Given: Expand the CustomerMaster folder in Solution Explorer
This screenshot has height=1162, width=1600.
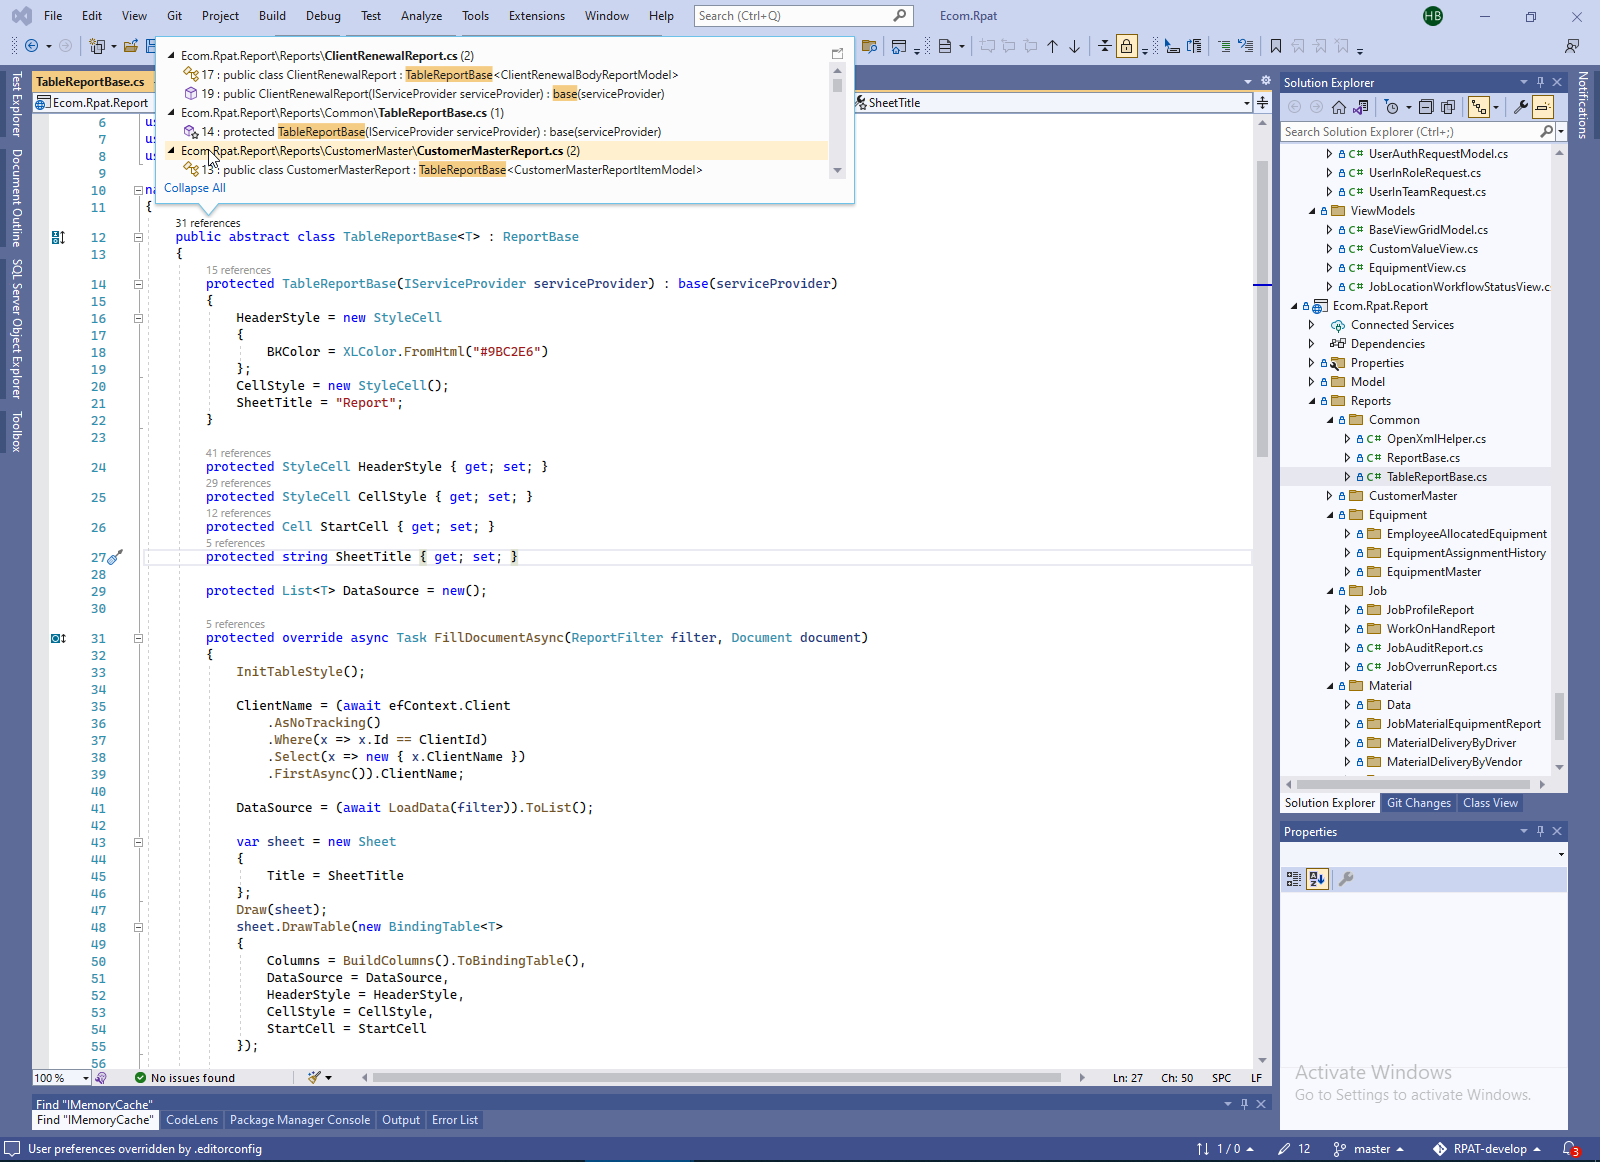Looking at the screenshot, I should [x=1329, y=496].
